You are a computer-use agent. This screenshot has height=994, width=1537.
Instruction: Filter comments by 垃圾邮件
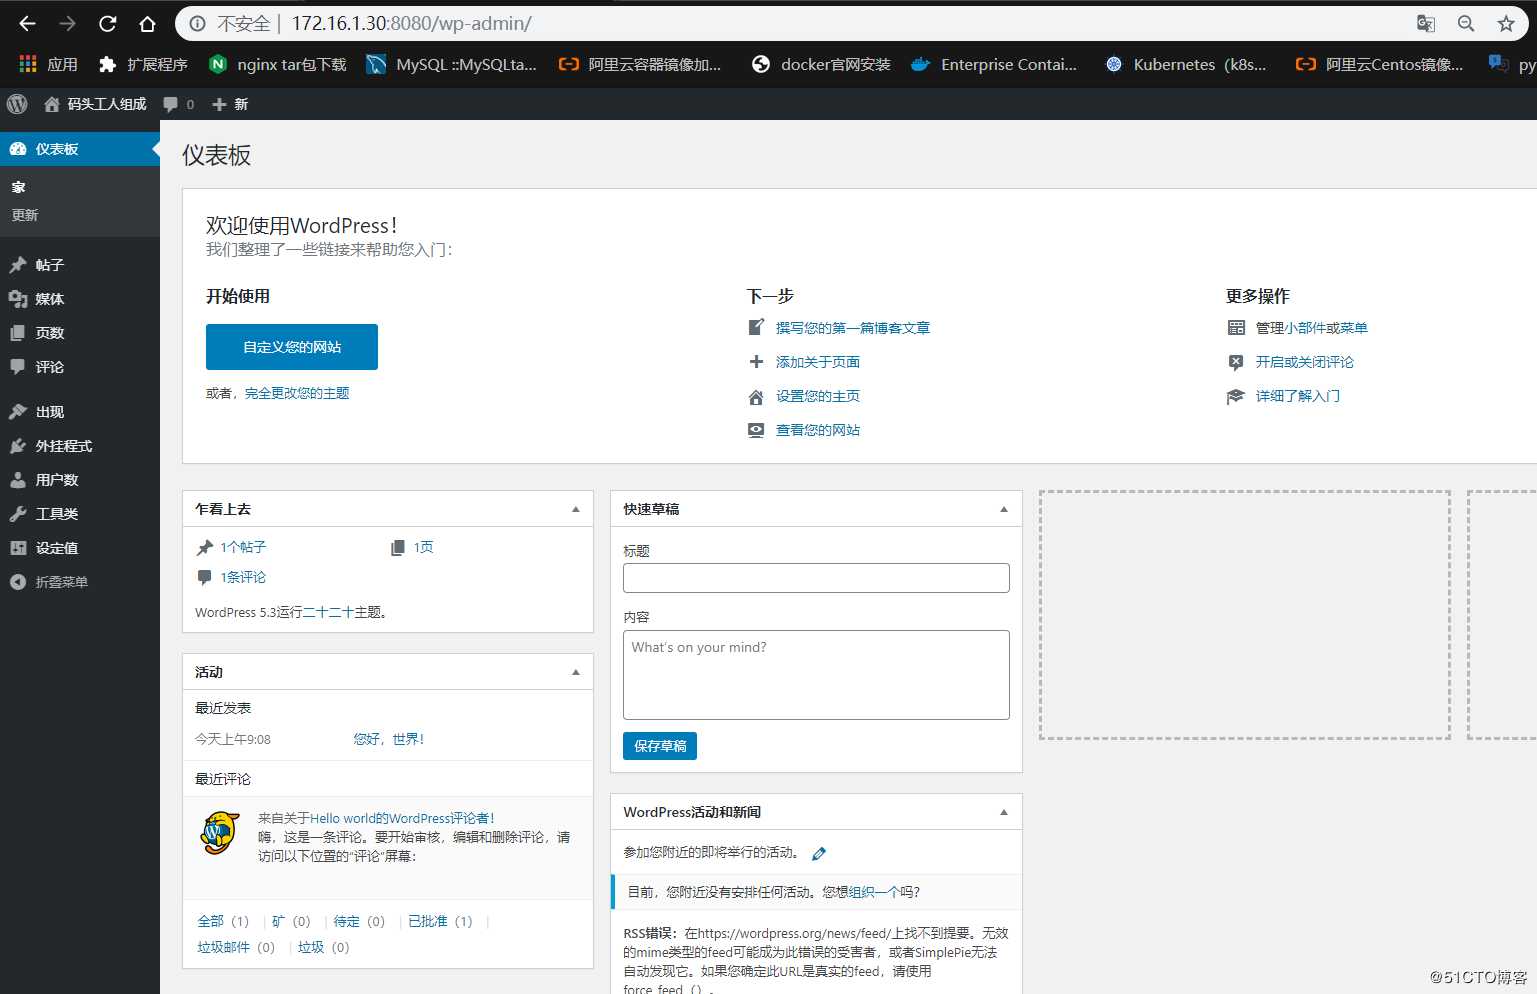coord(223,947)
